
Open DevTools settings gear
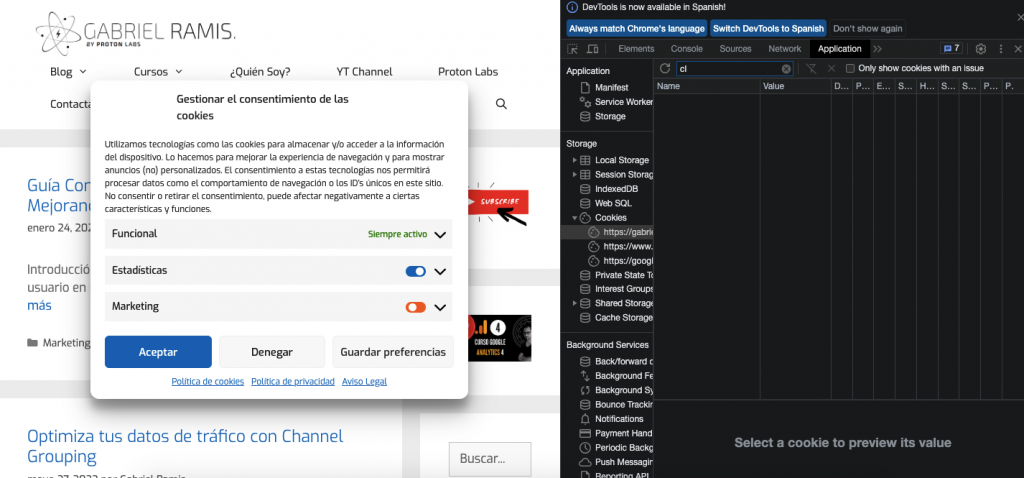point(980,49)
